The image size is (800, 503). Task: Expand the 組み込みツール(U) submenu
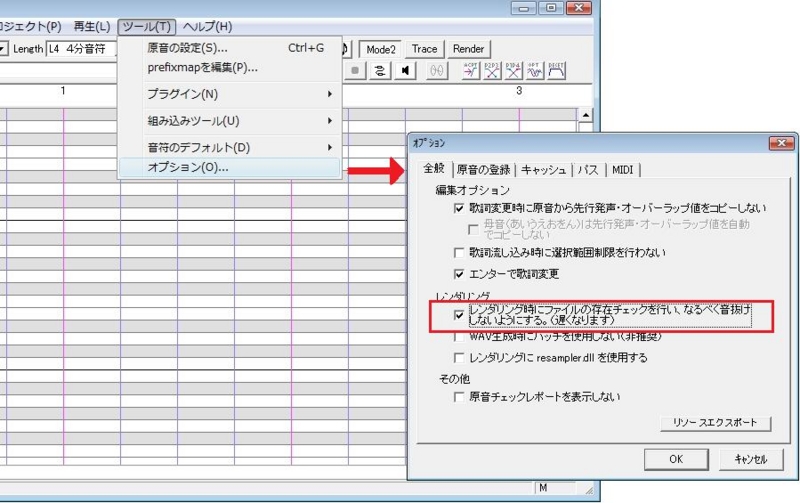click(229, 121)
